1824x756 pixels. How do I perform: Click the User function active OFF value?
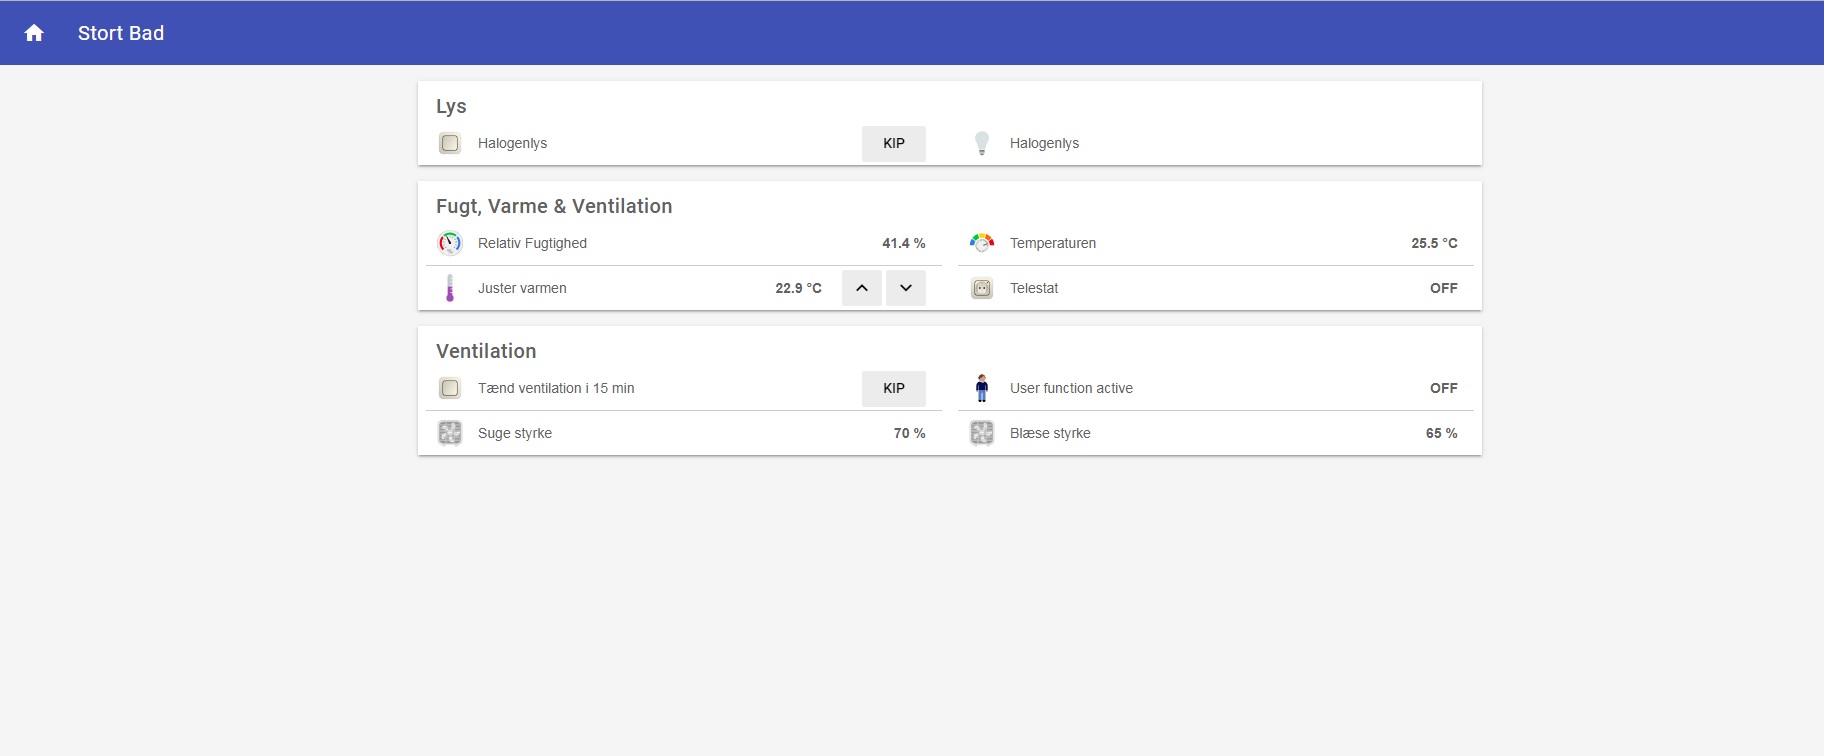point(1443,388)
